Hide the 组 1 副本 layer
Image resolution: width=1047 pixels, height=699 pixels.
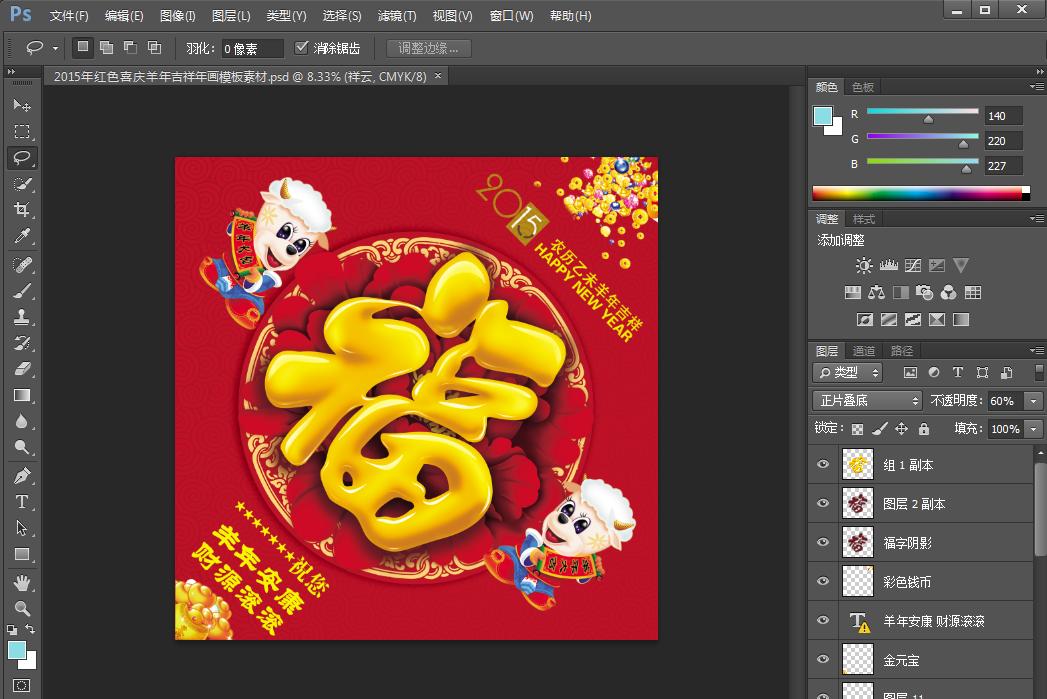pyautogui.click(x=823, y=465)
